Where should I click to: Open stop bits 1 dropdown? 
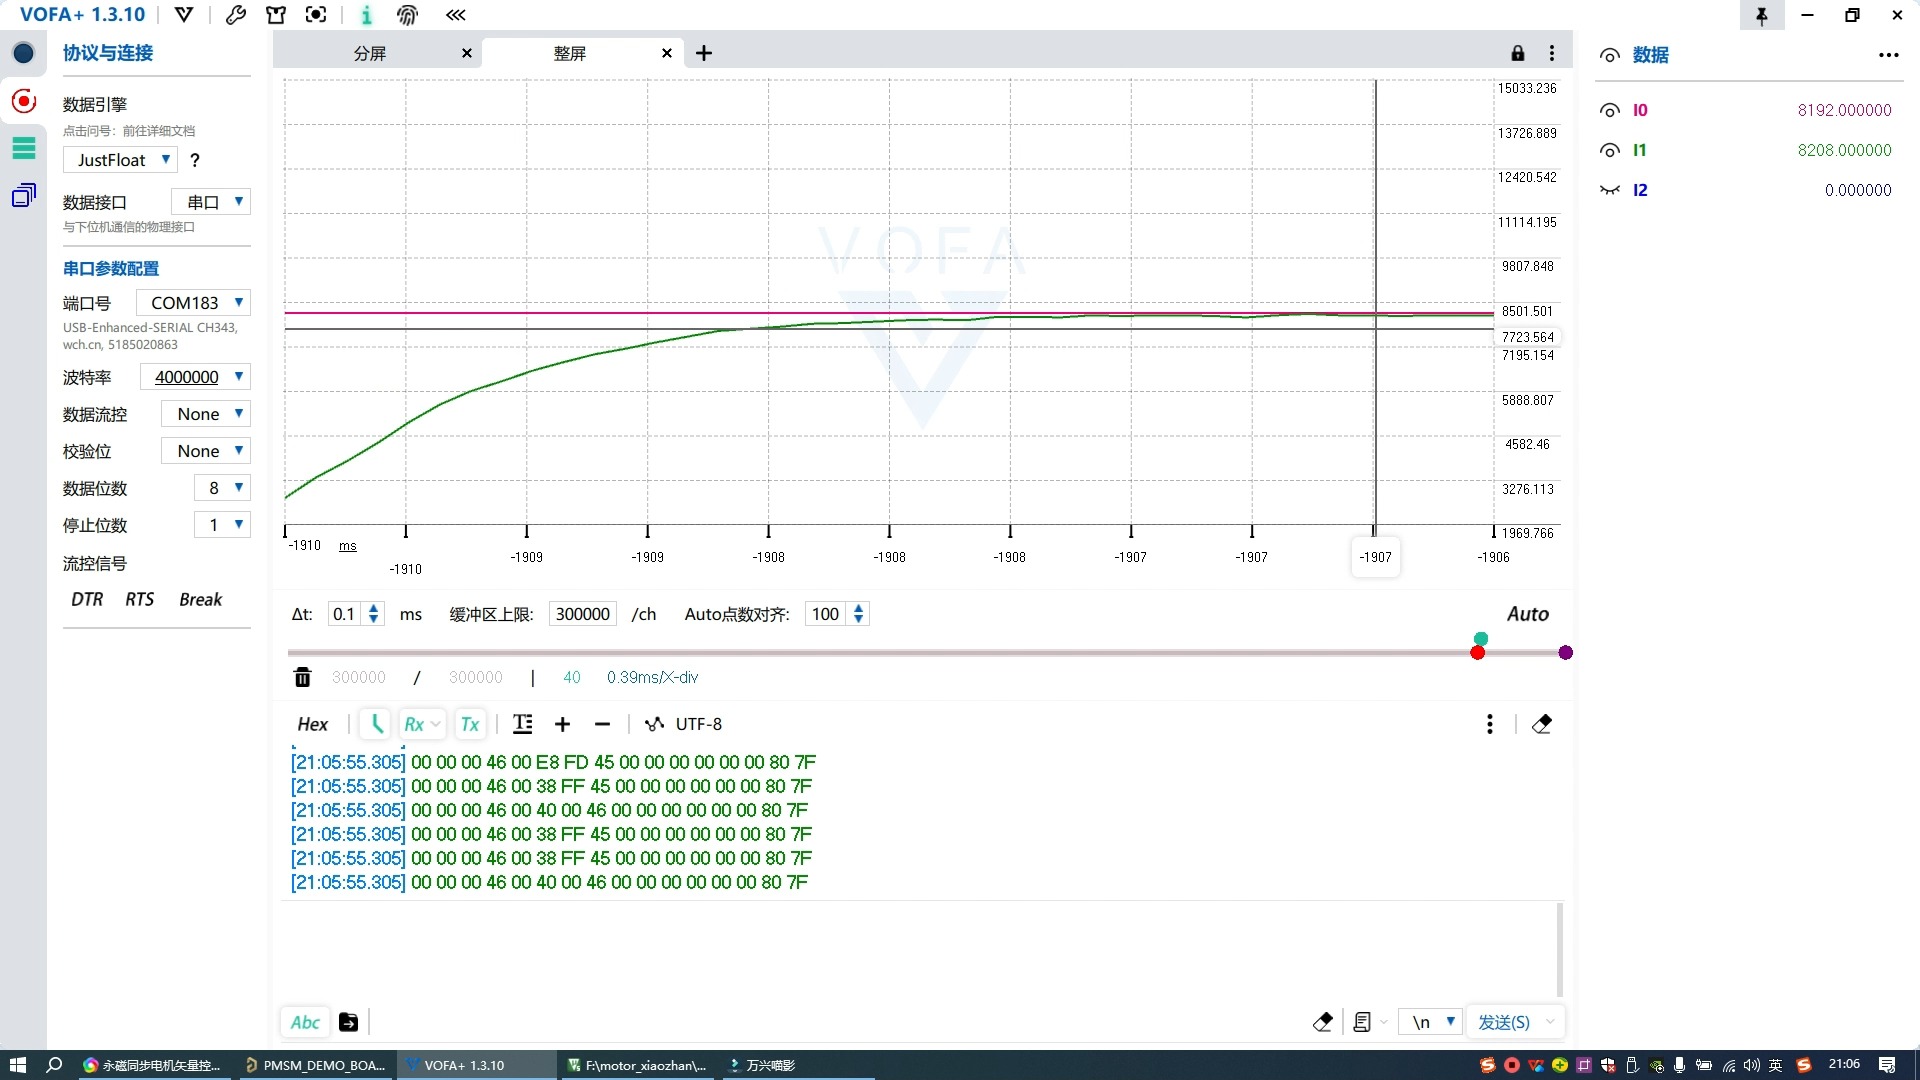pyautogui.click(x=222, y=525)
